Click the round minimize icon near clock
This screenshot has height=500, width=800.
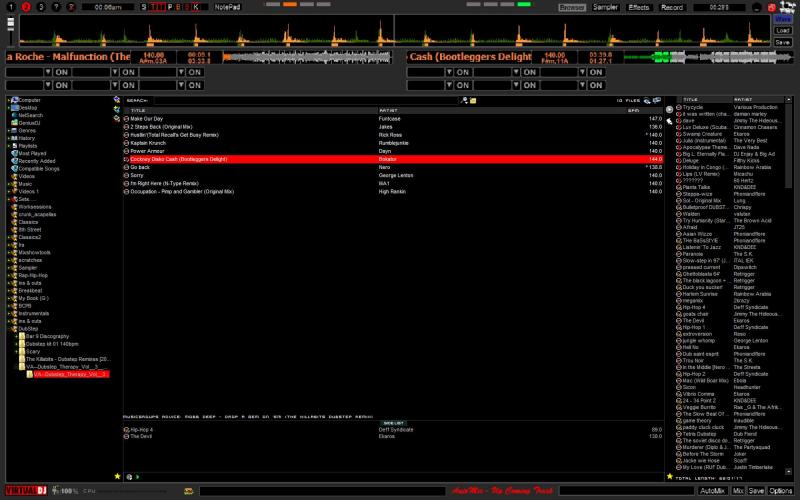(757, 8)
